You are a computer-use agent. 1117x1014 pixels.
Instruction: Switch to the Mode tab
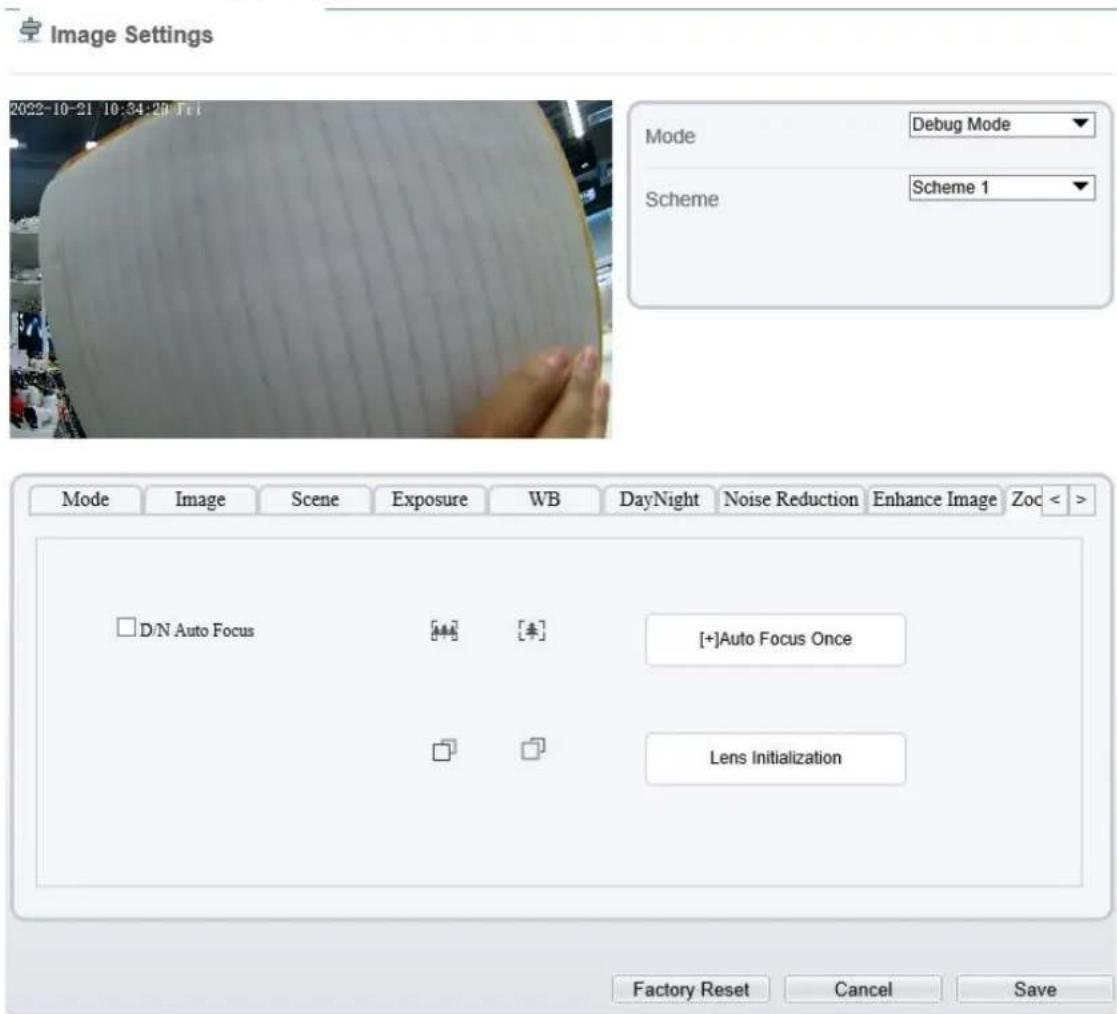coord(85,500)
